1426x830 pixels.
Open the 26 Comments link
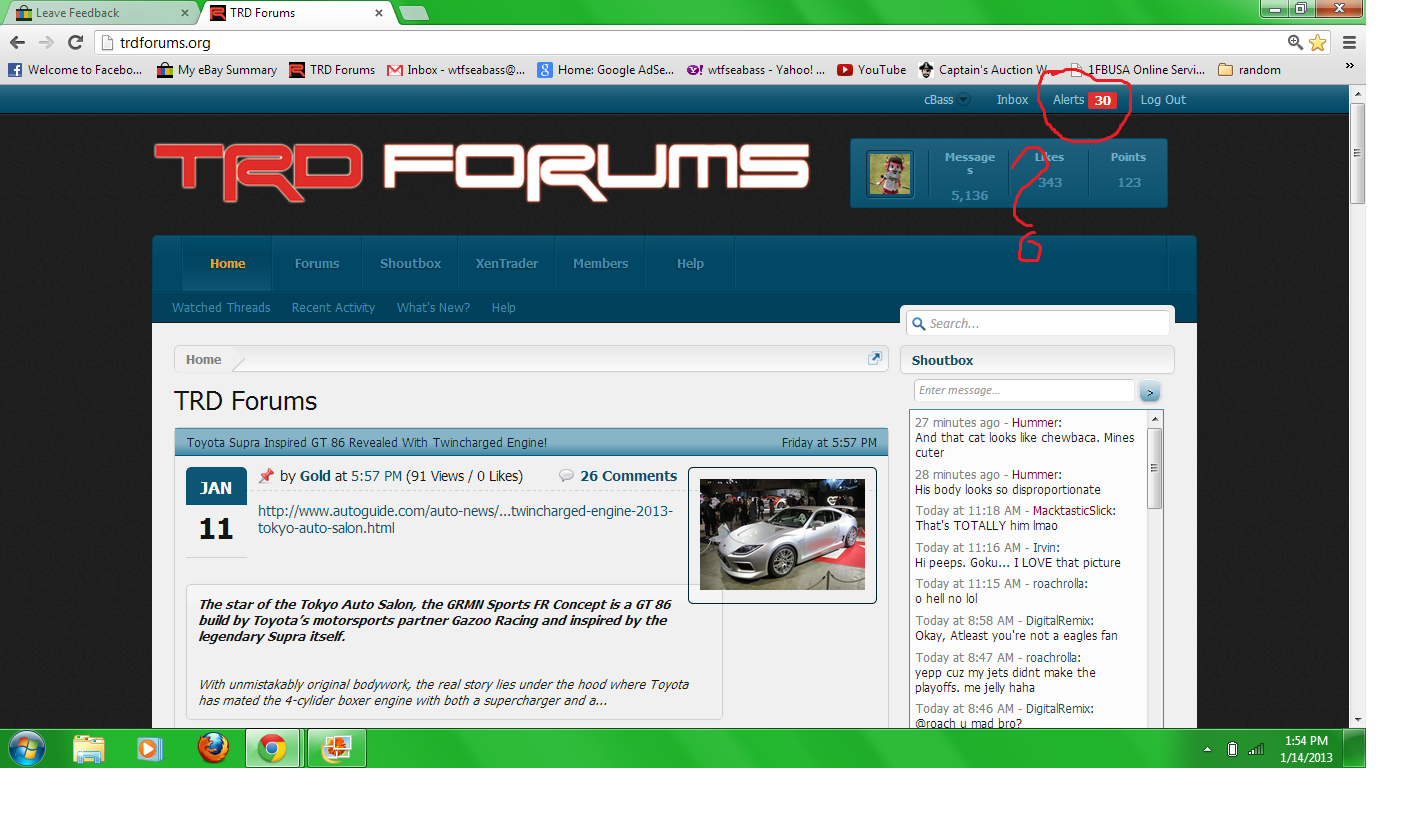(x=628, y=476)
